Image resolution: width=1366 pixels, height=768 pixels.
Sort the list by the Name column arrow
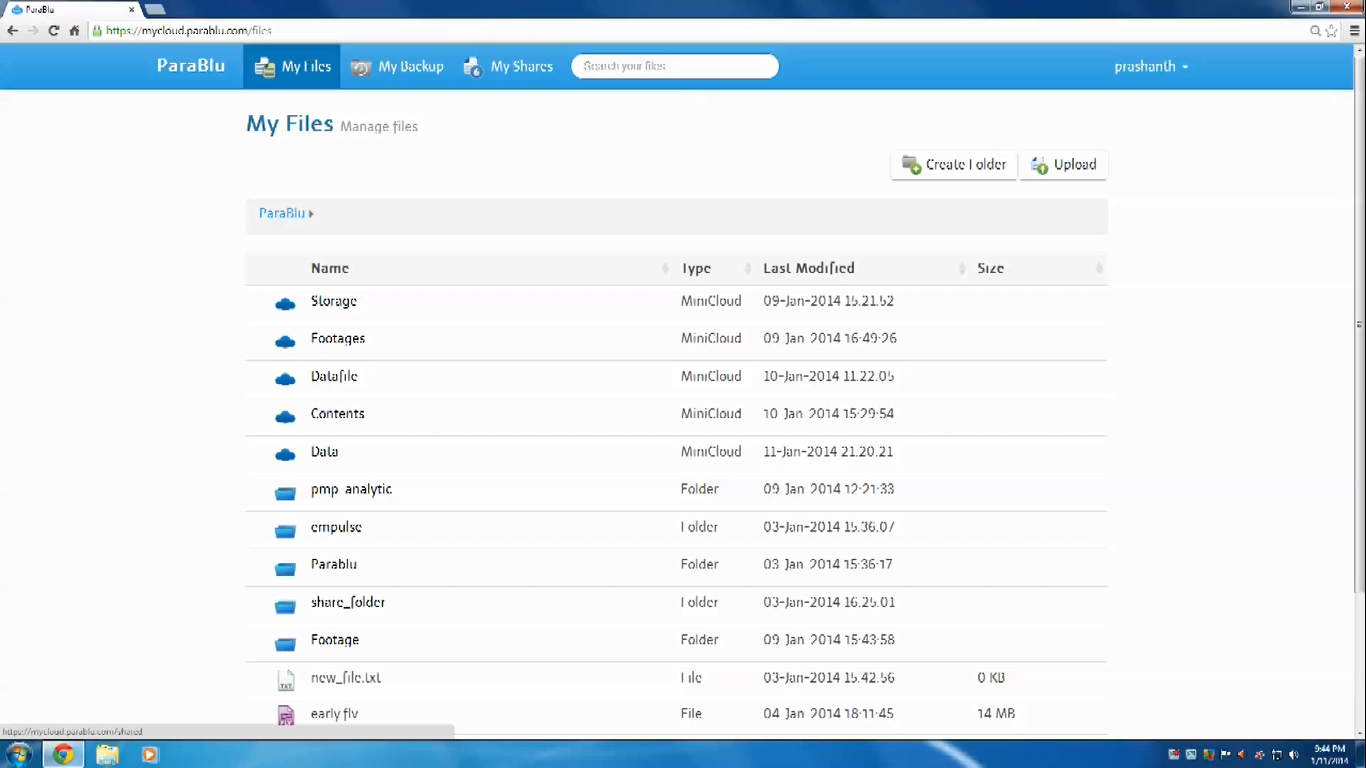[666, 268]
